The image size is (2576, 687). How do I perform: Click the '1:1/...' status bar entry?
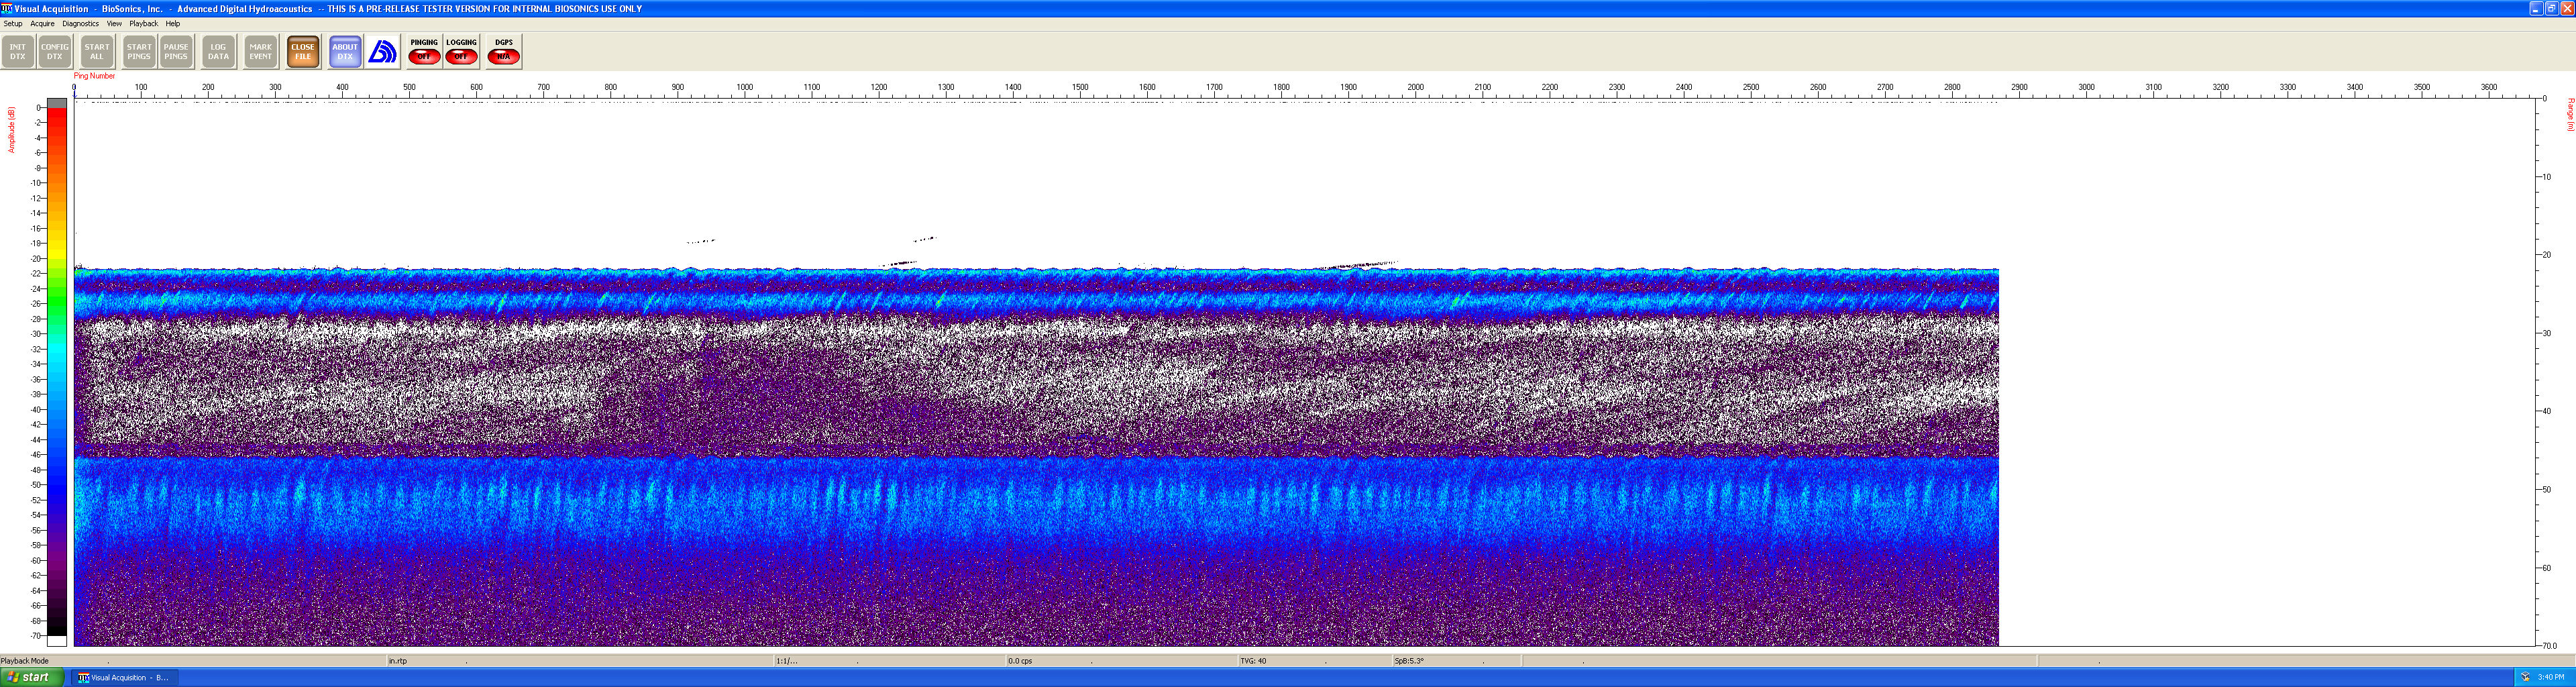coord(787,661)
